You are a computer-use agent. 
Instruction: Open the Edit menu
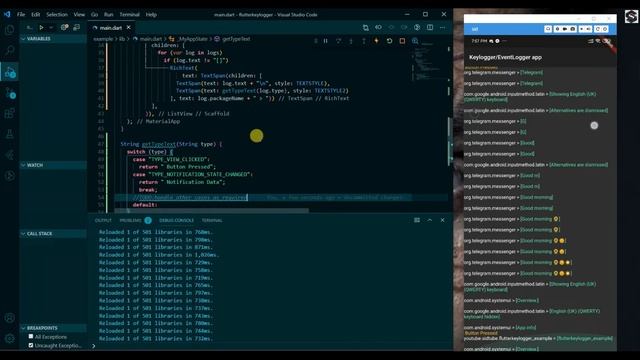[36, 14]
